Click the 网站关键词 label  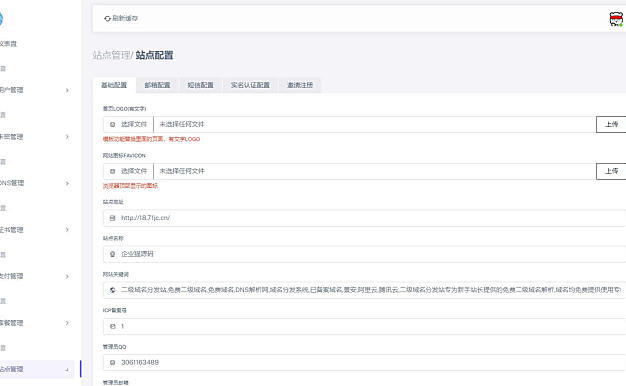point(116,275)
